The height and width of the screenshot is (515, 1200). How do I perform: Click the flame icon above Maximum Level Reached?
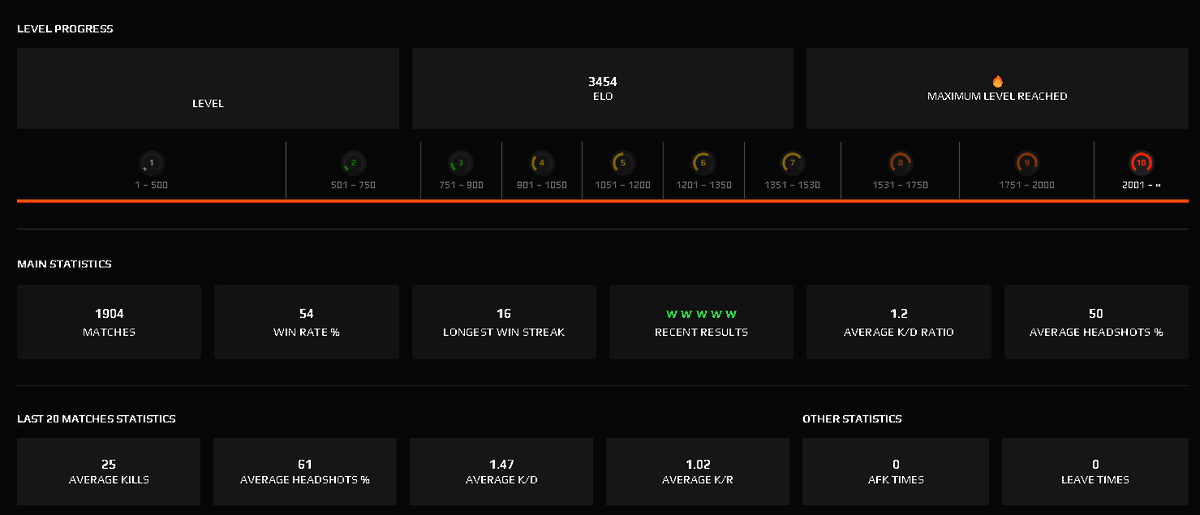click(997, 81)
